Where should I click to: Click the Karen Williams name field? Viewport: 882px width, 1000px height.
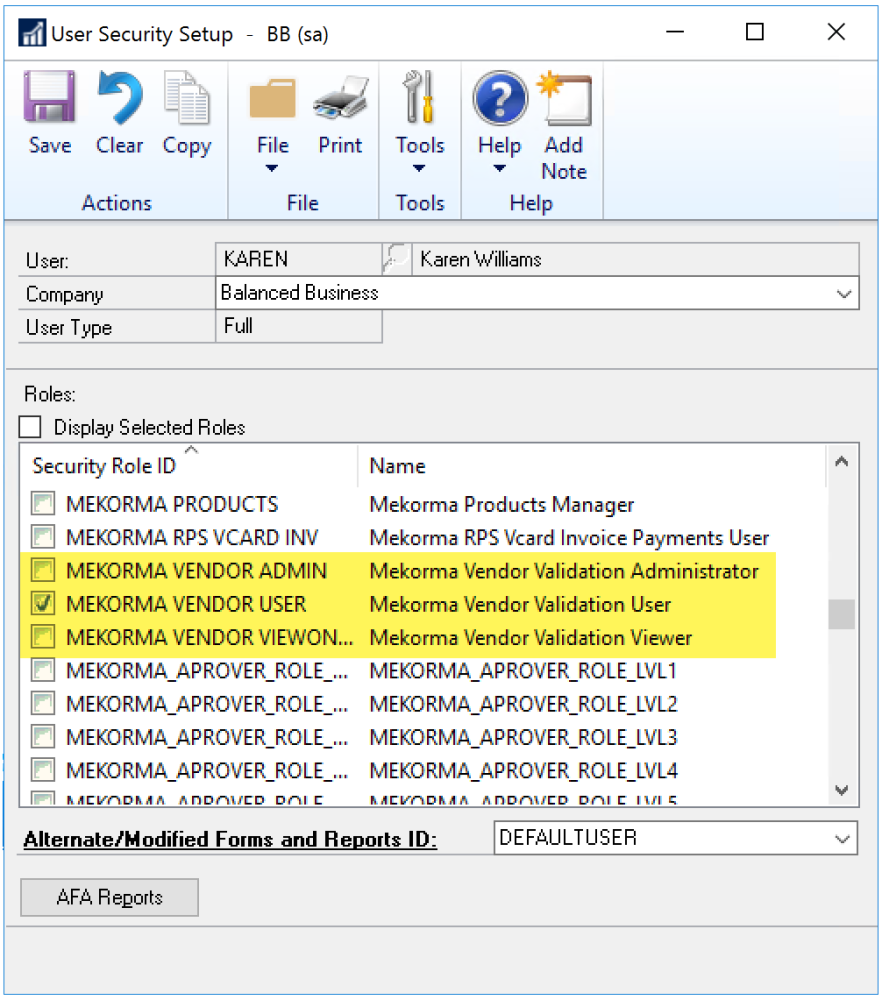pos(635,259)
